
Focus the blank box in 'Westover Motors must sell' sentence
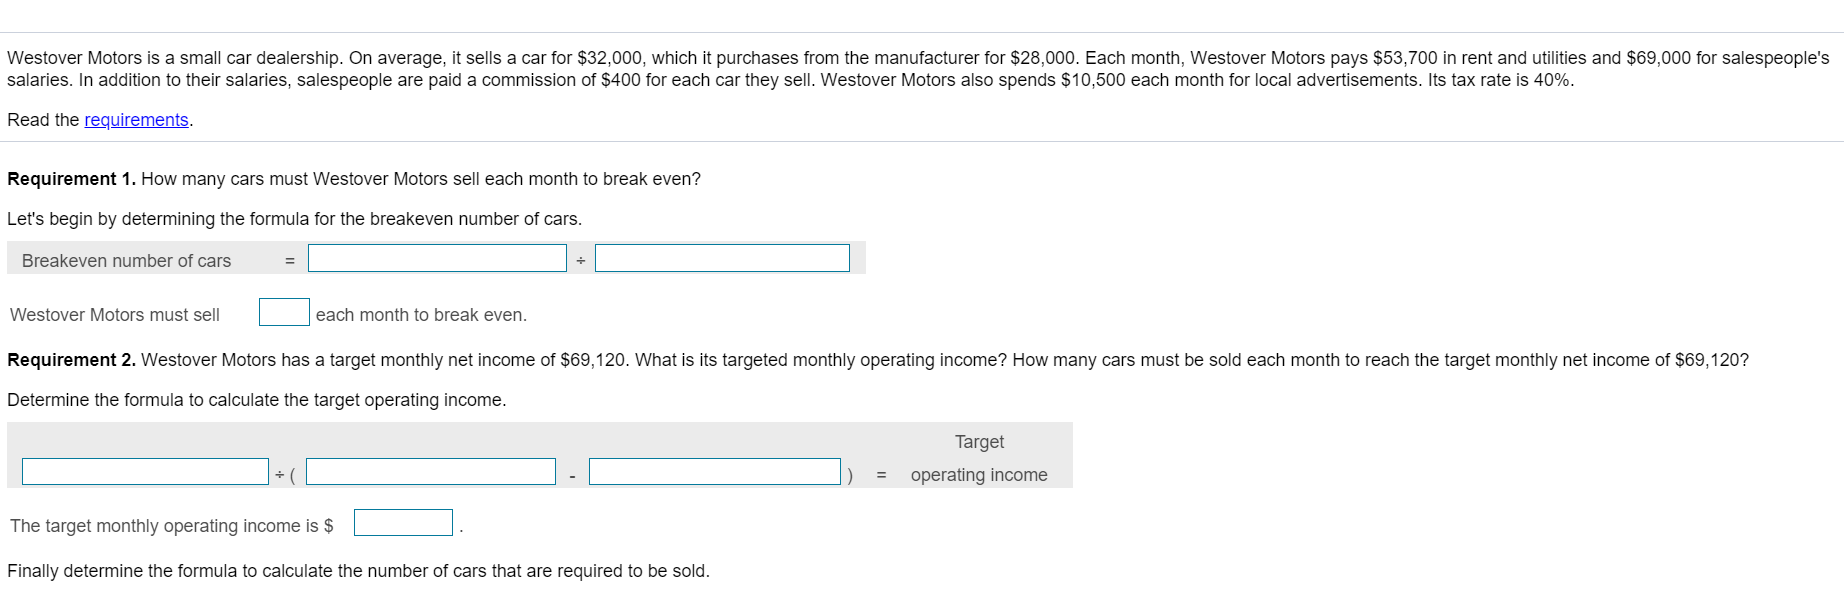coord(284,311)
